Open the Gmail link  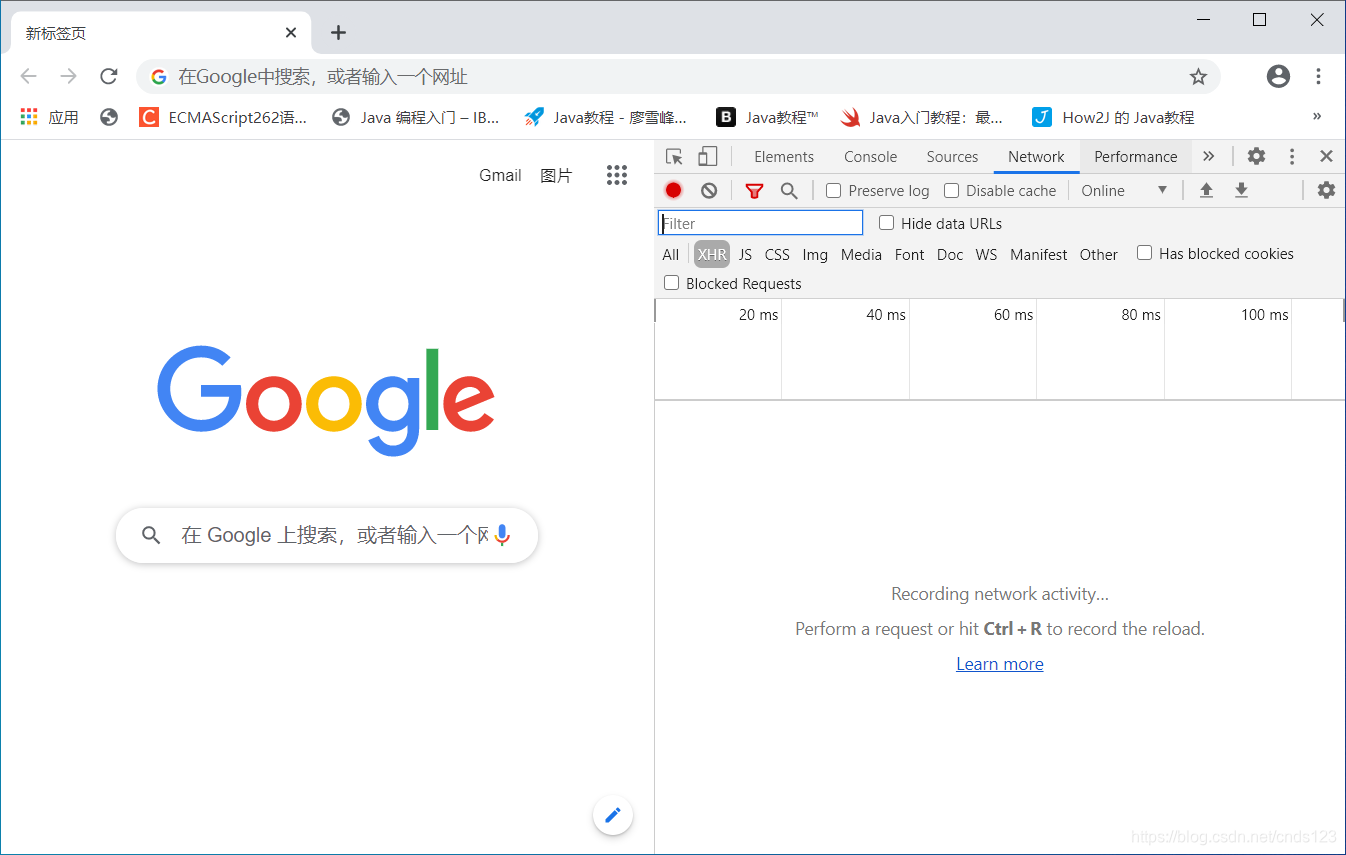coord(500,175)
